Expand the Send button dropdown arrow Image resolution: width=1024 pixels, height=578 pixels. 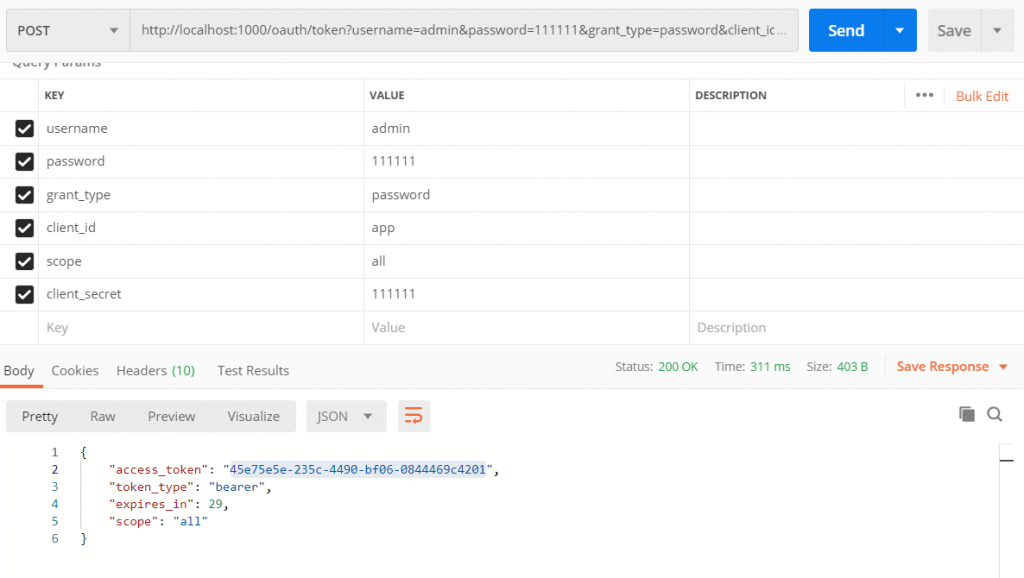(899, 31)
